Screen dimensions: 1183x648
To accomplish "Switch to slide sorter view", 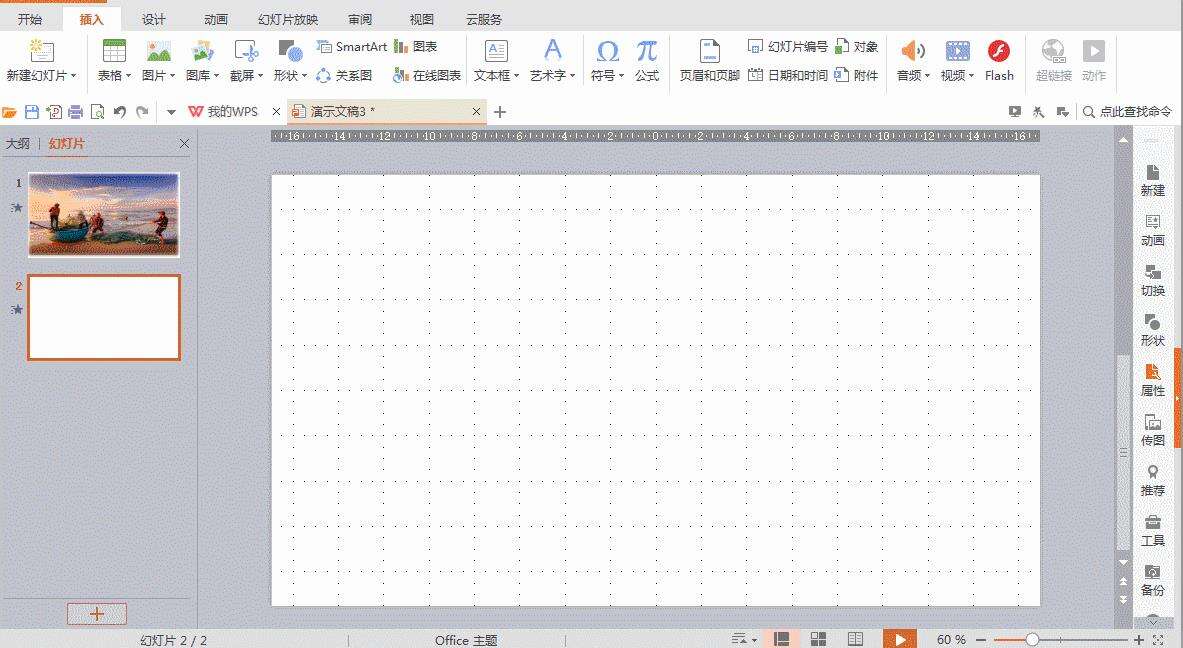I will click(x=818, y=637).
